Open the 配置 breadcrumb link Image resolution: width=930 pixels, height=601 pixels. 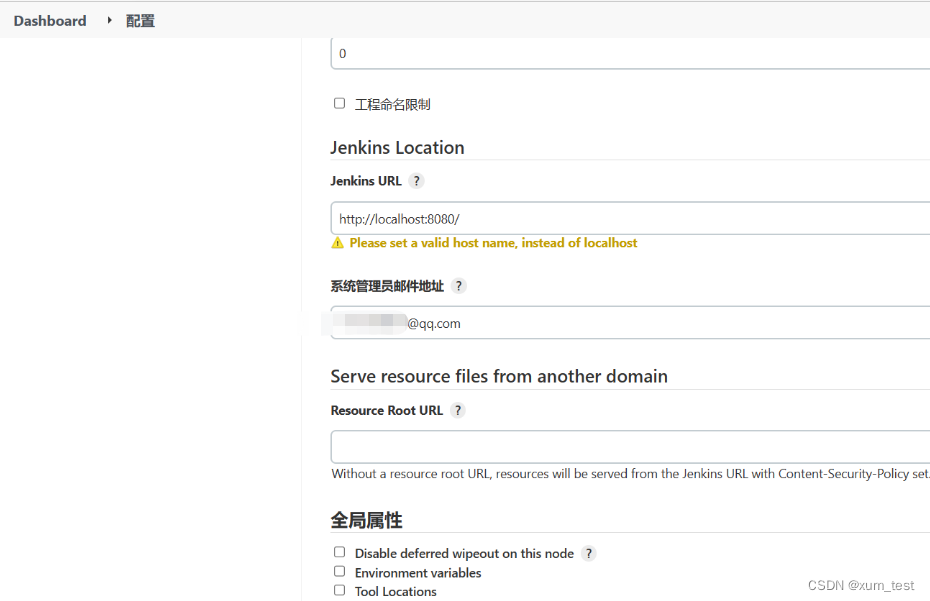coord(141,21)
